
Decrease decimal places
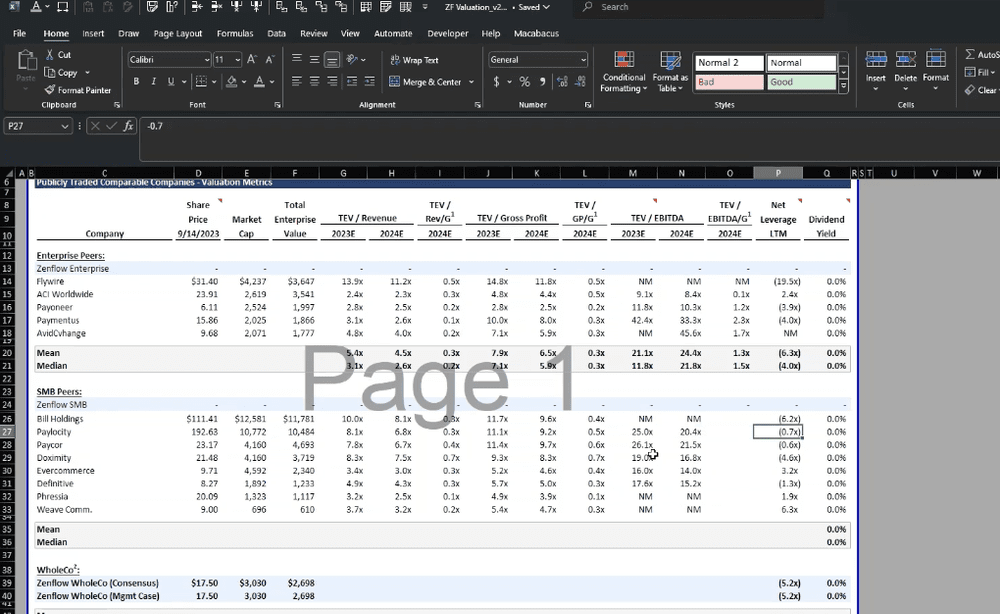[580, 82]
